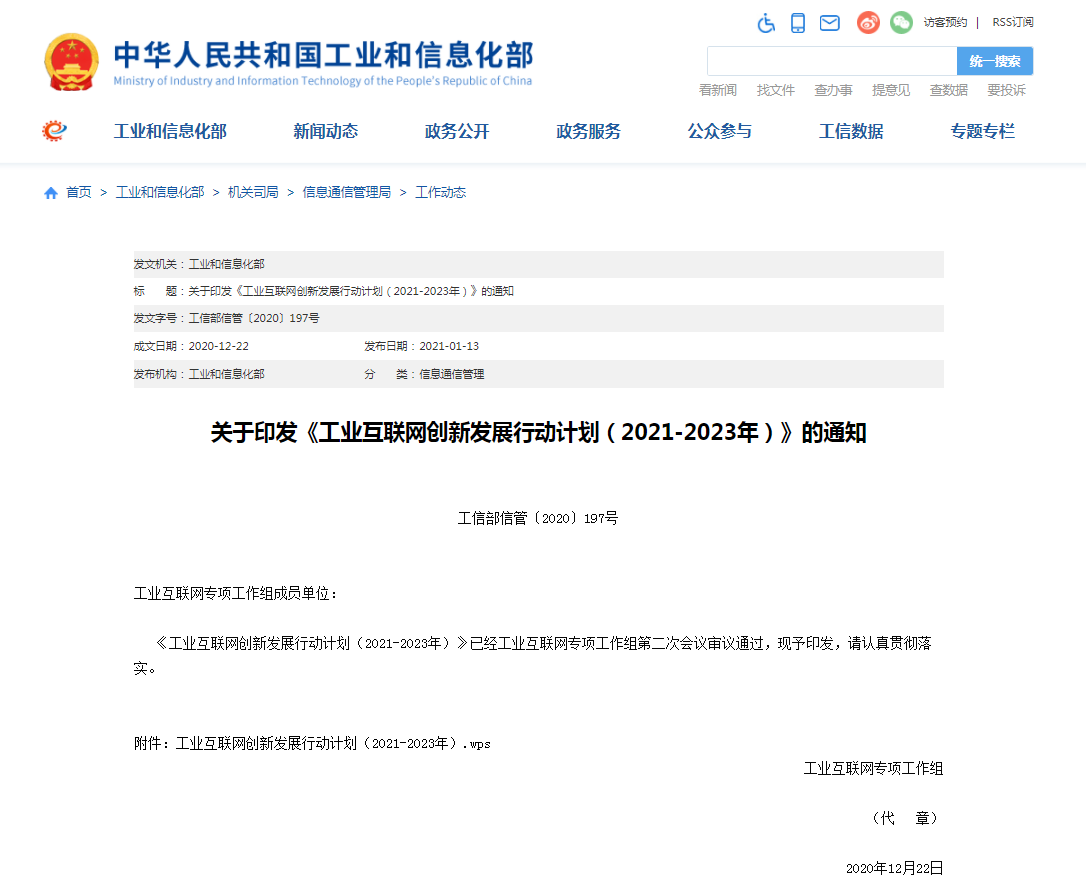This screenshot has width=1086, height=887.
Task: Open the 专题专栏 navigation item
Action: tap(982, 131)
